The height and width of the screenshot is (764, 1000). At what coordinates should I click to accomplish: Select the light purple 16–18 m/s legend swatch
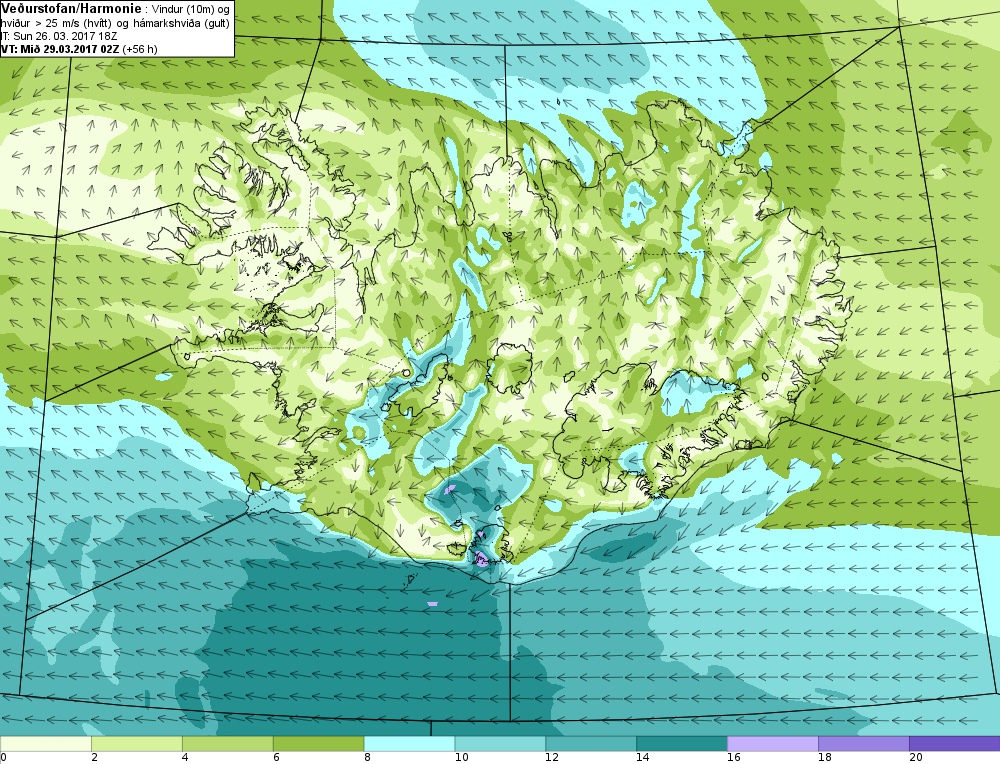(773, 744)
